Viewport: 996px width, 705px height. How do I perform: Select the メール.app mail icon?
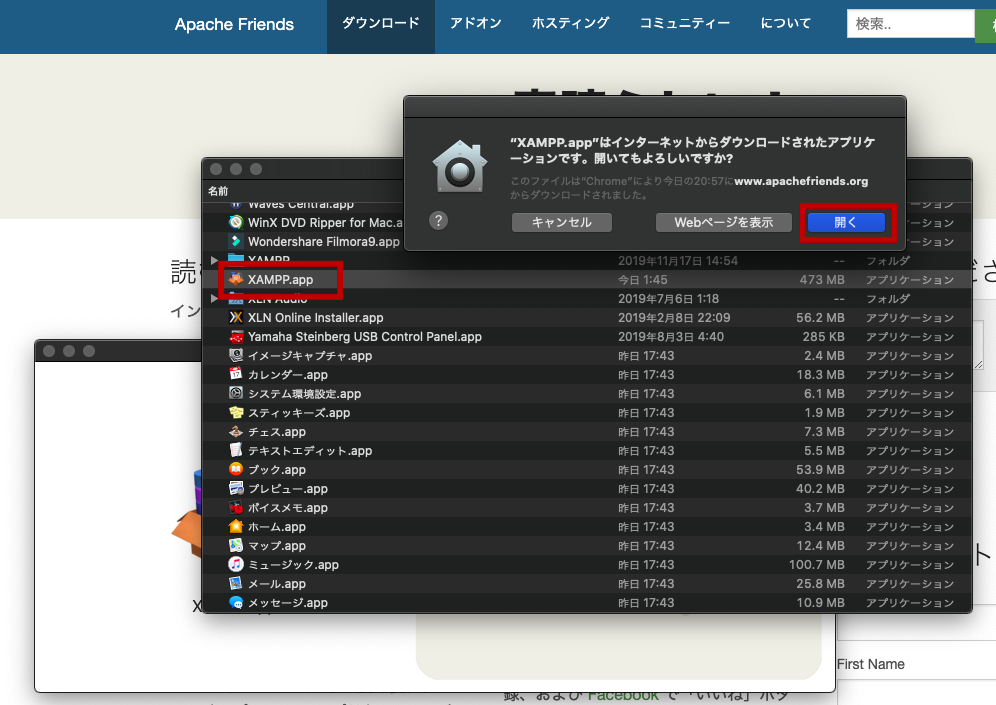[236, 584]
